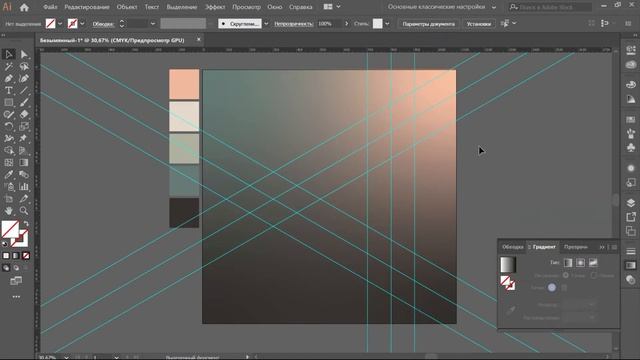The image size is (640, 360).
Task: Select the Symbol Sprayer tool
Action: coord(9,187)
